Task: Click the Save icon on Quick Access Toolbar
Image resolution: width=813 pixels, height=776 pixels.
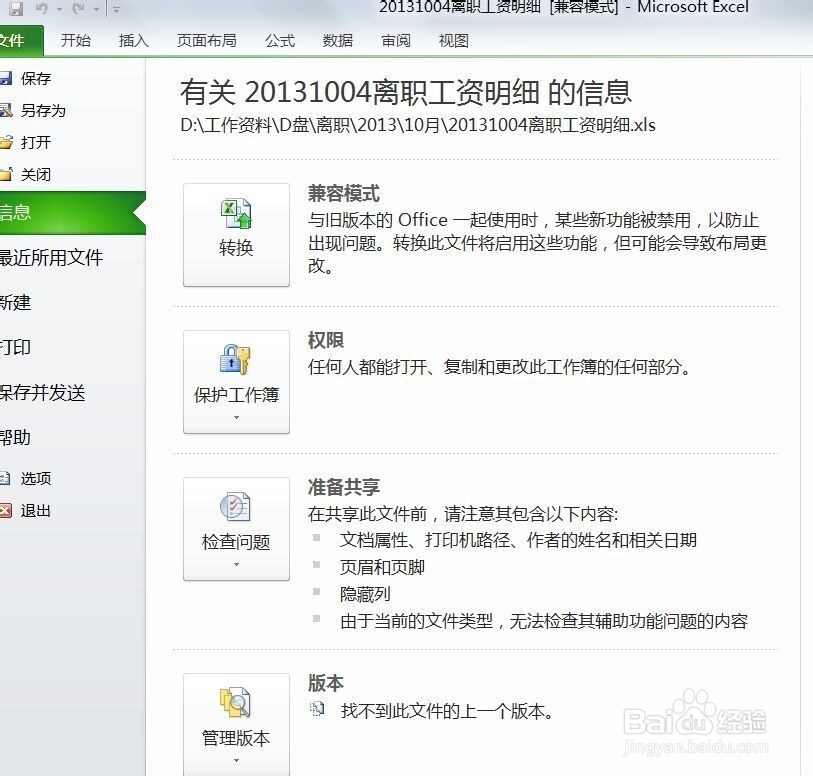Action: click(x=16, y=8)
